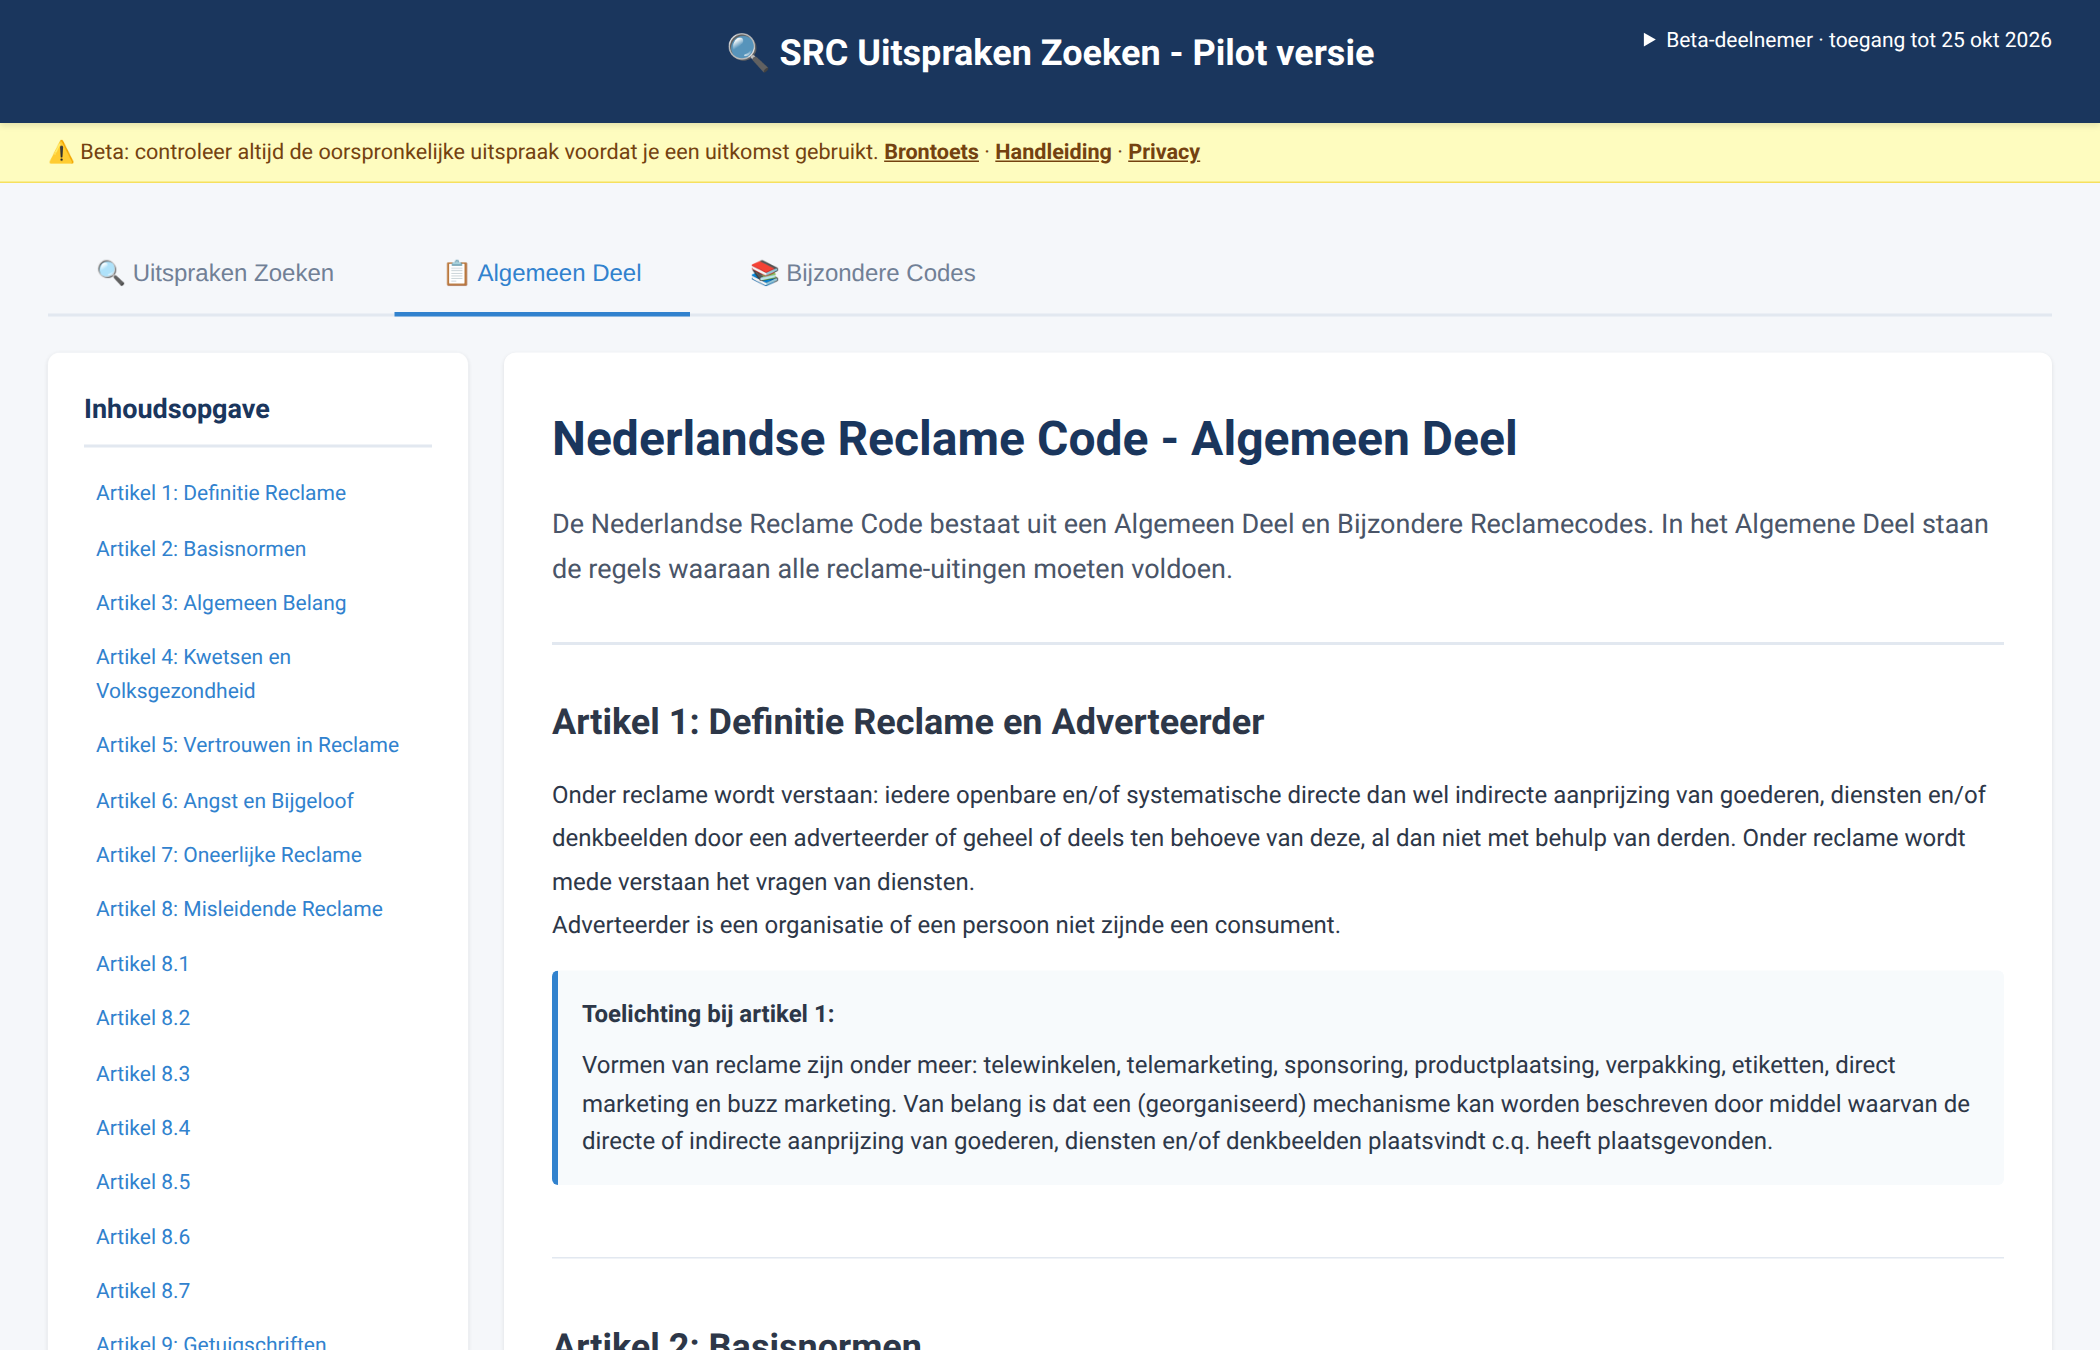Click the Artikel 1: Definitie Reclame en Adverteerder heading
This screenshot has height=1350, width=2100.
click(x=908, y=722)
